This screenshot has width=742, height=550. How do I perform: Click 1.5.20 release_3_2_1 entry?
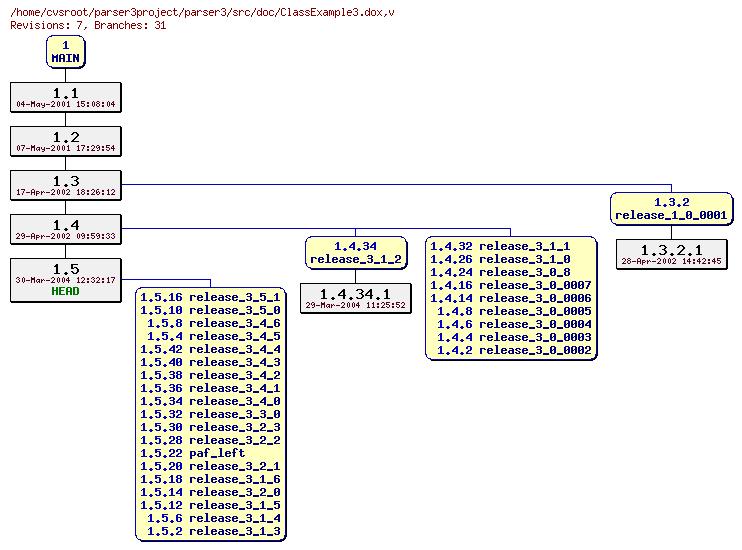(210, 467)
